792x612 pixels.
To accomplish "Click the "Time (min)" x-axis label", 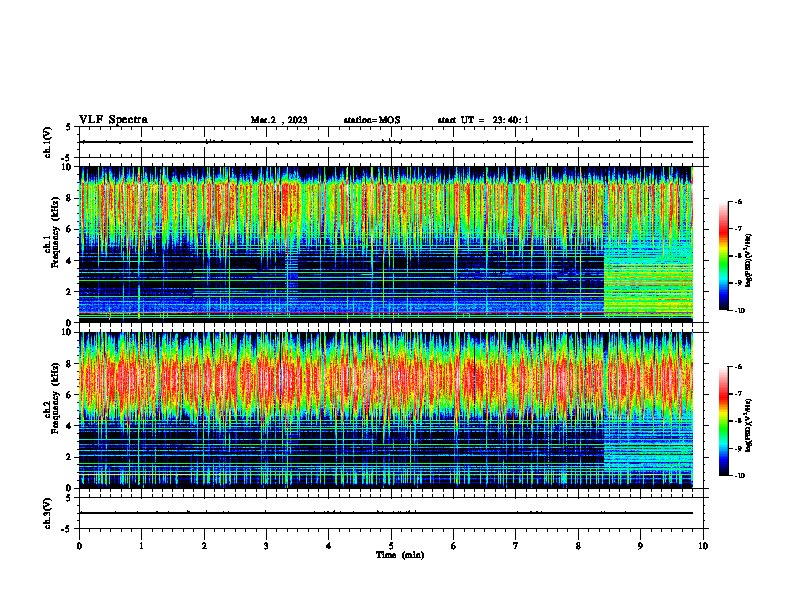I will pyautogui.click(x=400, y=555).
